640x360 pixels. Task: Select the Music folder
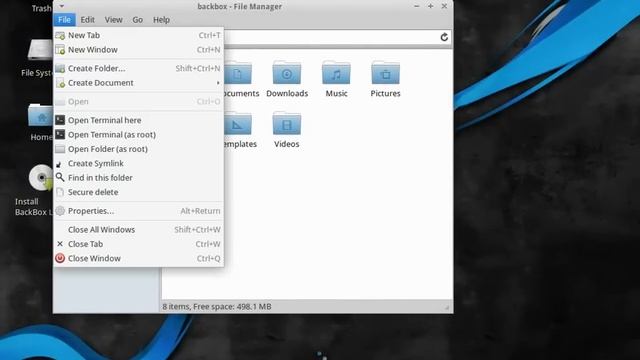point(336,80)
